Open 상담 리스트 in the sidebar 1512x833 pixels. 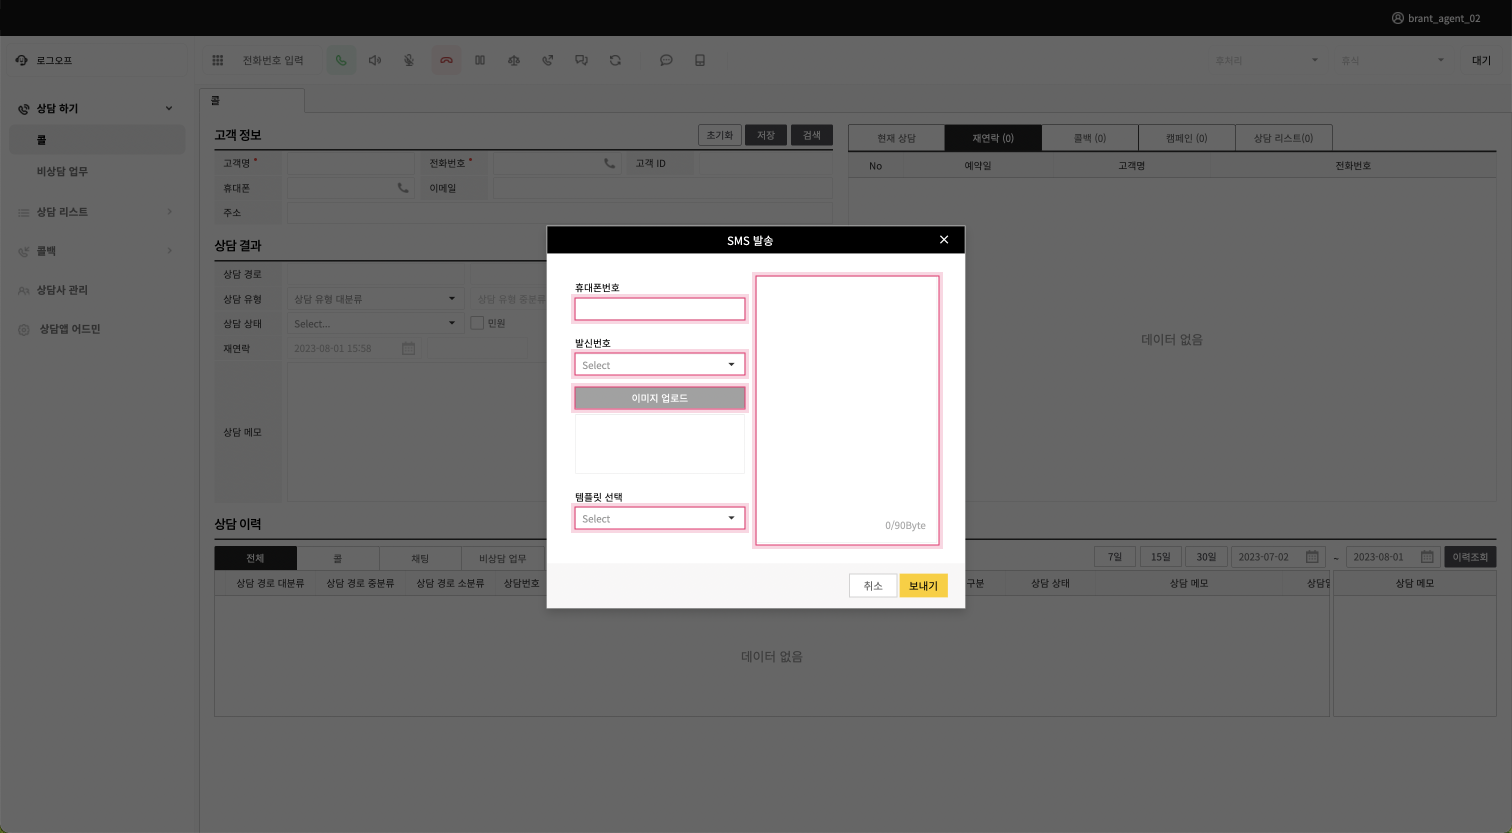pos(62,212)
